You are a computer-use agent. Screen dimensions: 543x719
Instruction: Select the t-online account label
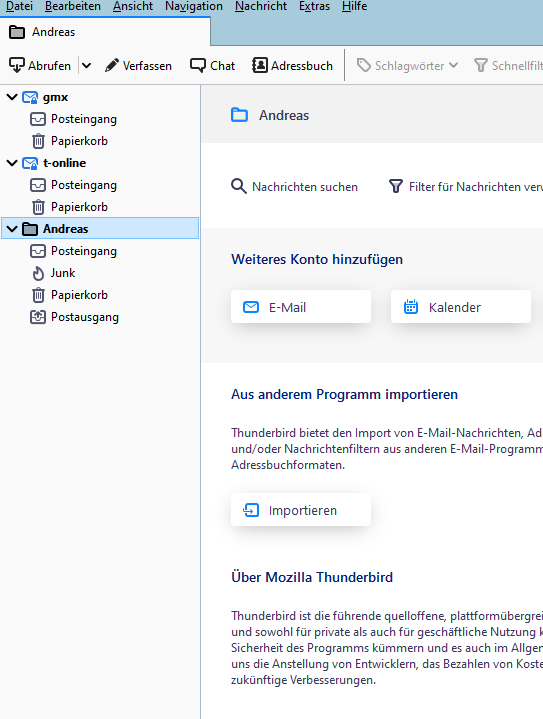pos(64,163)
